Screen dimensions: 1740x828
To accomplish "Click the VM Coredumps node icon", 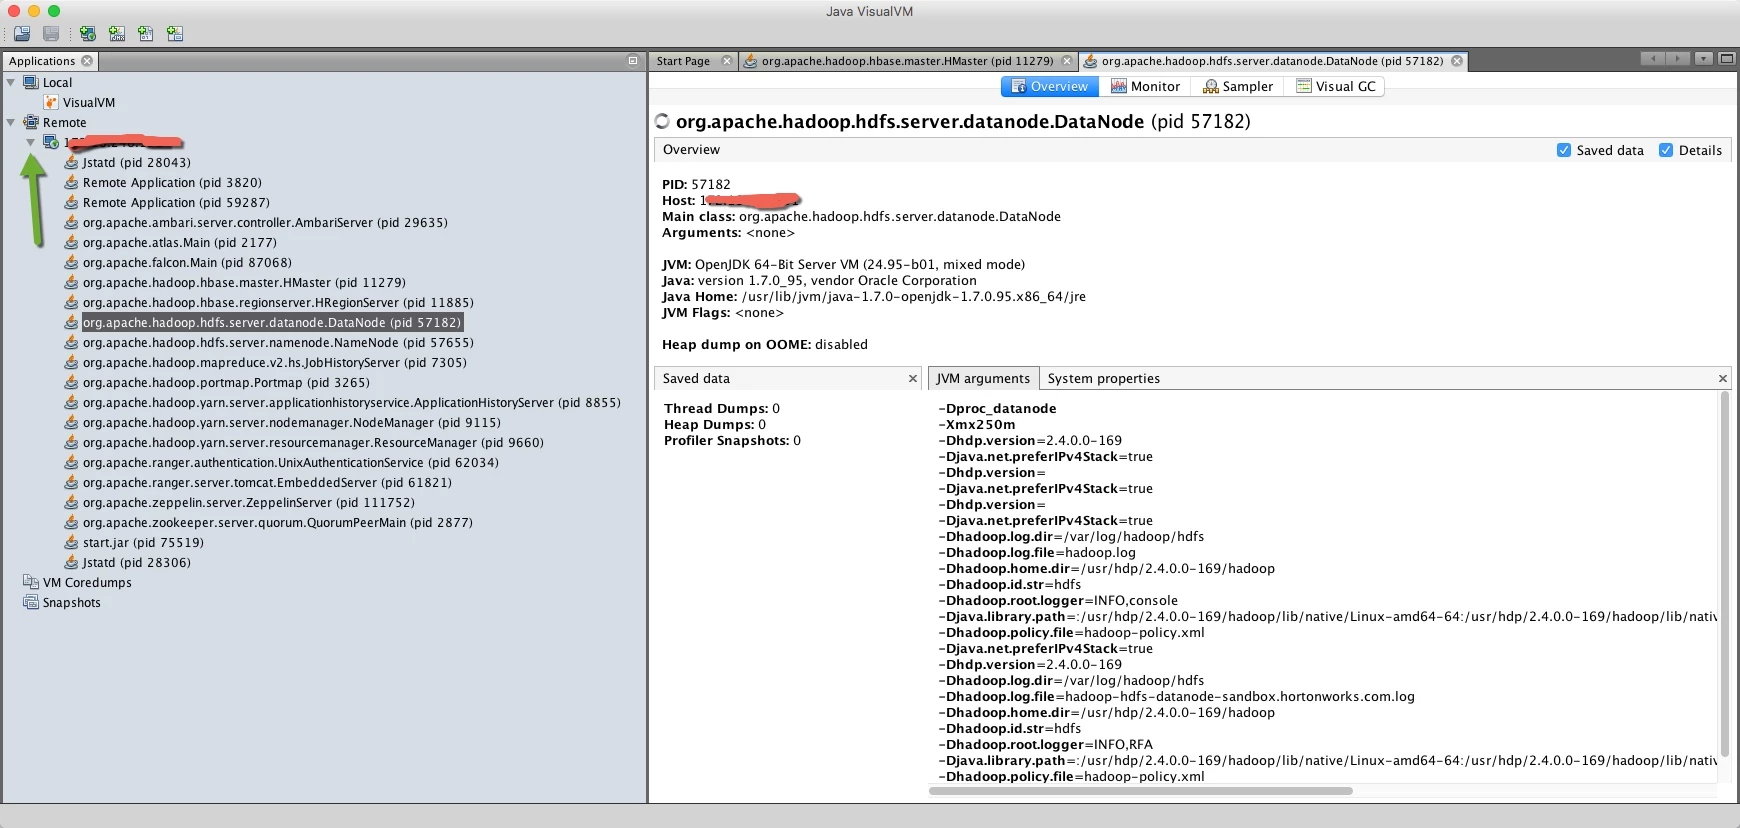I will [31, 583].
